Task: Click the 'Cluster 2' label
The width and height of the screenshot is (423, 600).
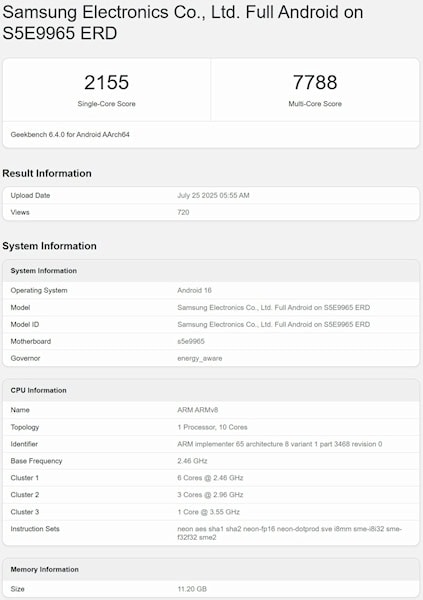Action: pos(25,495)
